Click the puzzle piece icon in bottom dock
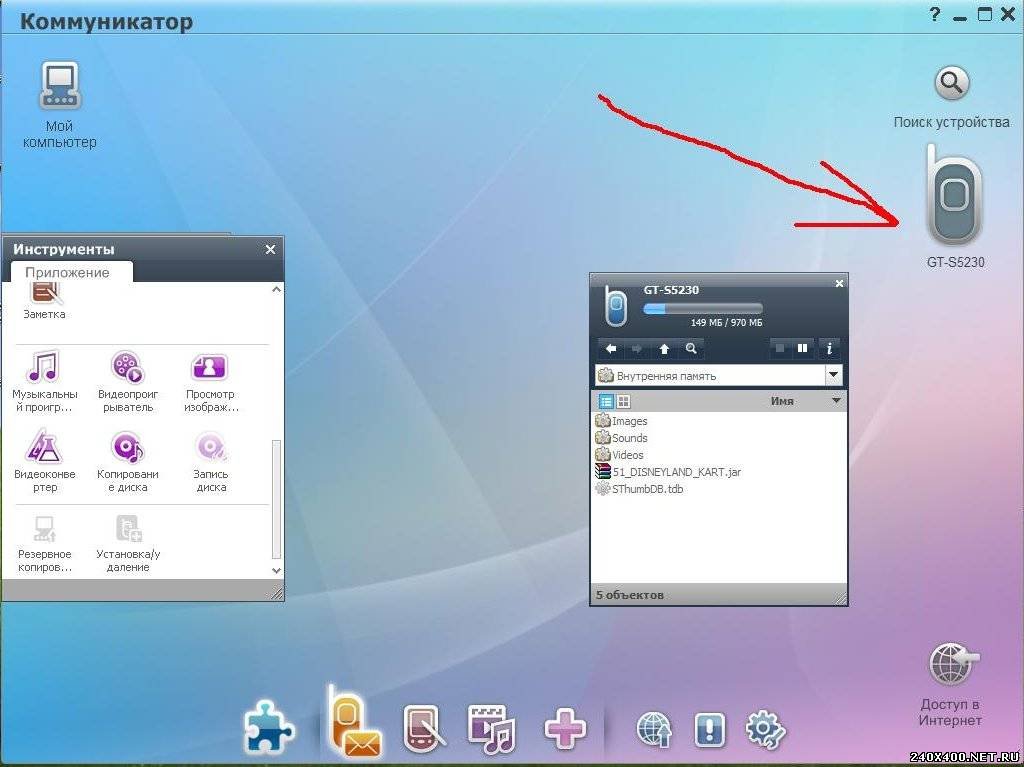This screenshot has height=767, width=1024. point(268,726)
